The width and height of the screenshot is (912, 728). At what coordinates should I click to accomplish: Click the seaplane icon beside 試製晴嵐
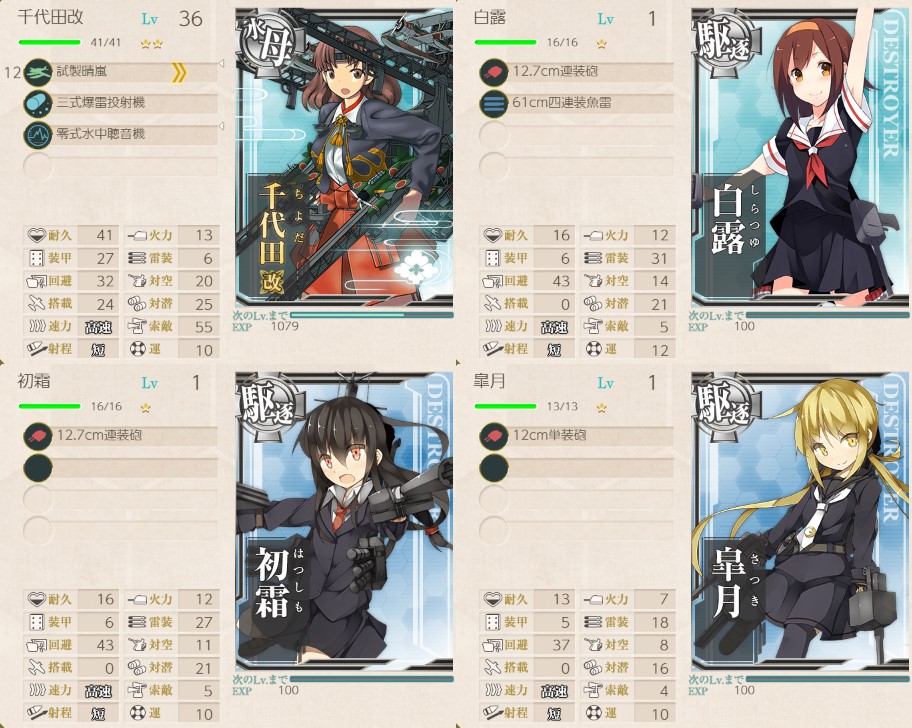click(38, 72)
